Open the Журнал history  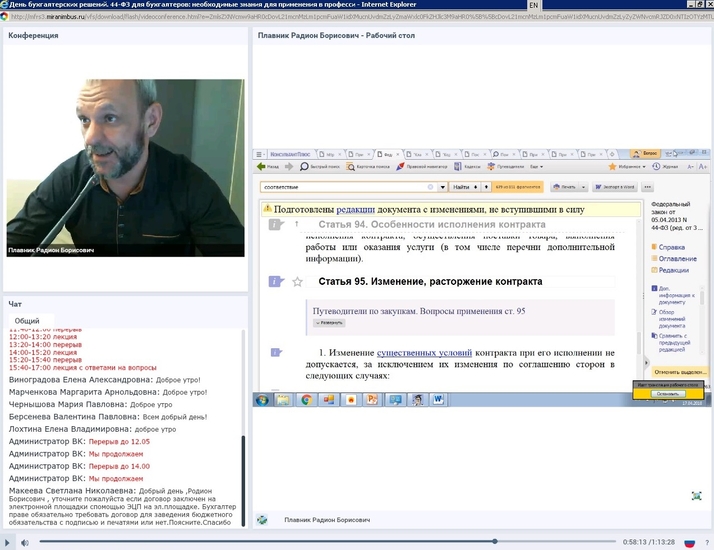665,167
